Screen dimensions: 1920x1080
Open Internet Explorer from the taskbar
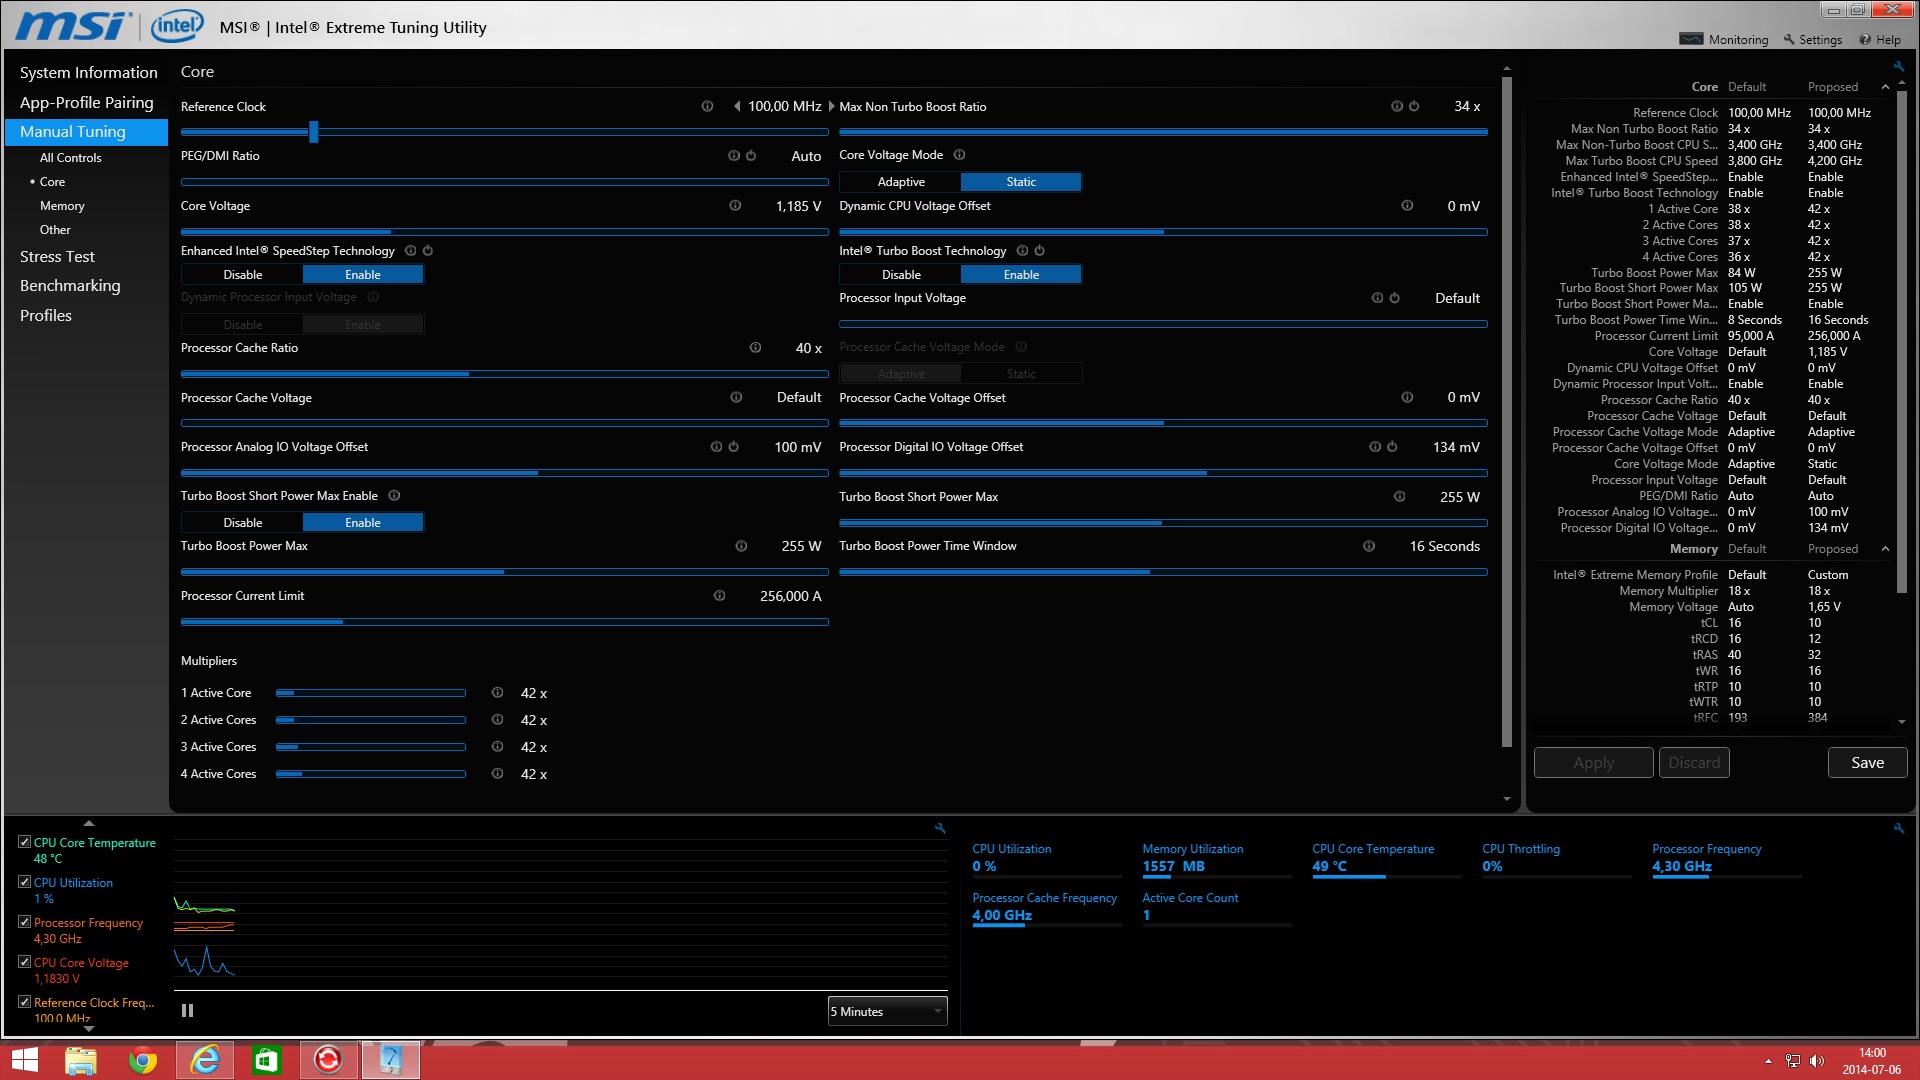[x=205, y=1060]
